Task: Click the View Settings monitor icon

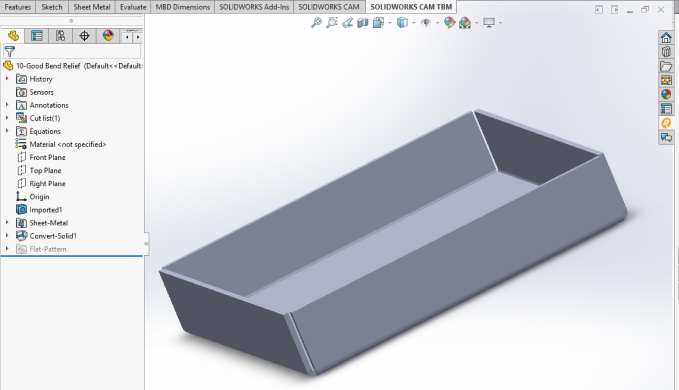Action: point(489,23)
